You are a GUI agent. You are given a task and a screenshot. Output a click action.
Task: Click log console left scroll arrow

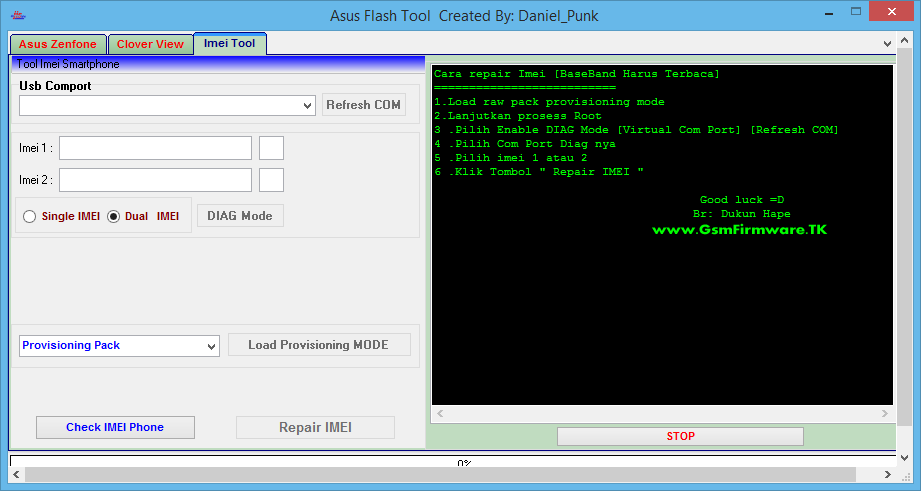point(440,413)
